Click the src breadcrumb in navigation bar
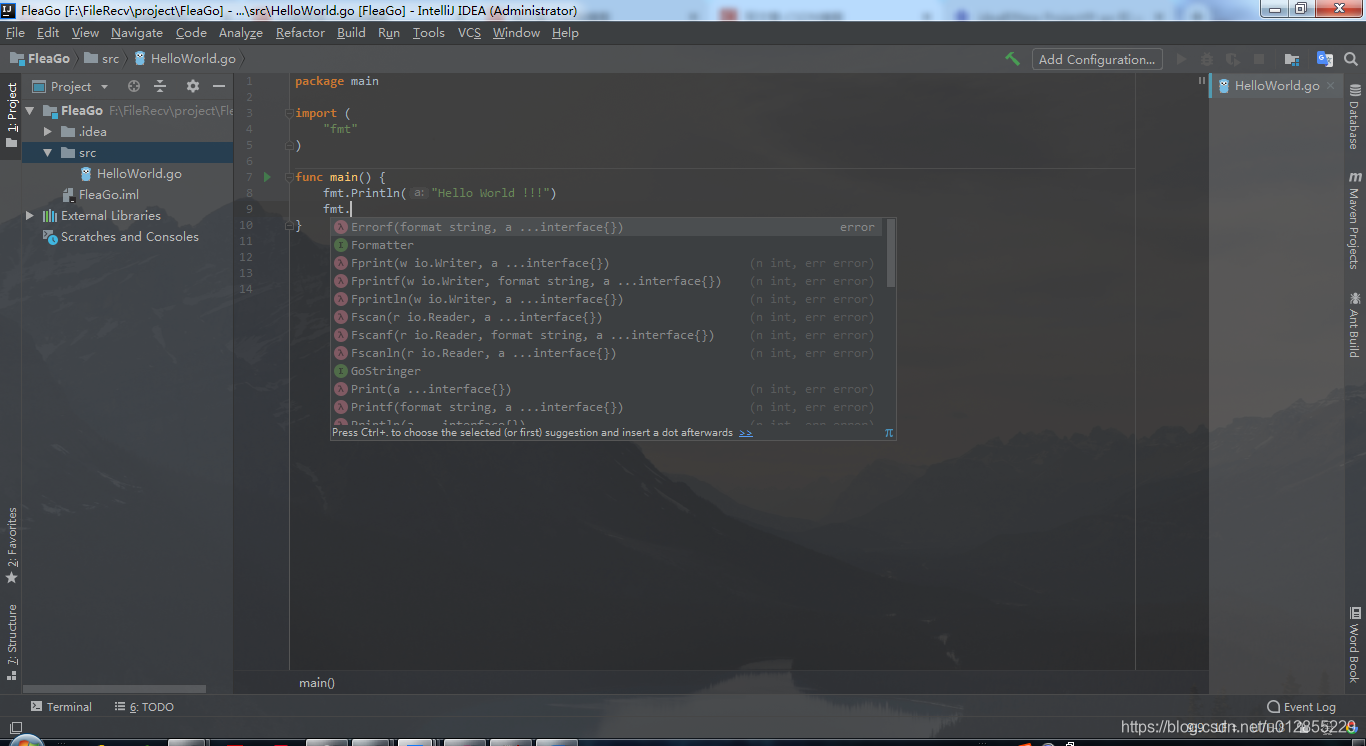1366x746 pixels. [102, 59]
